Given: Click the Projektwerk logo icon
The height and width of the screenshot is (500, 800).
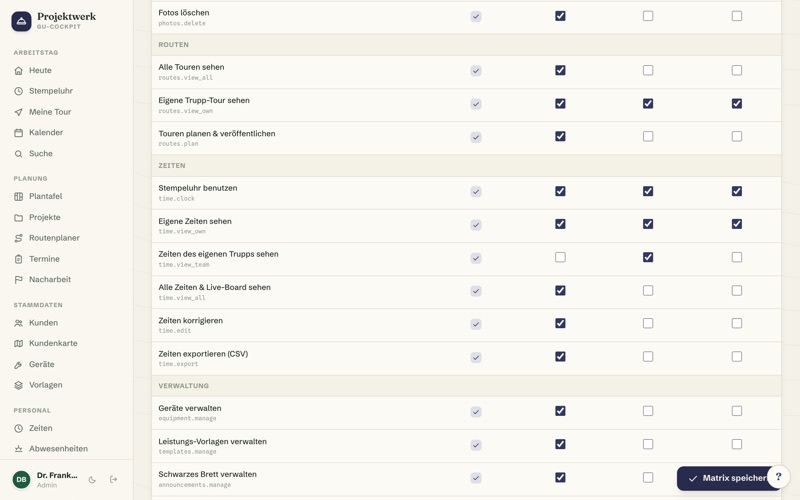Looking at the screenshot, I should (21, 21).
